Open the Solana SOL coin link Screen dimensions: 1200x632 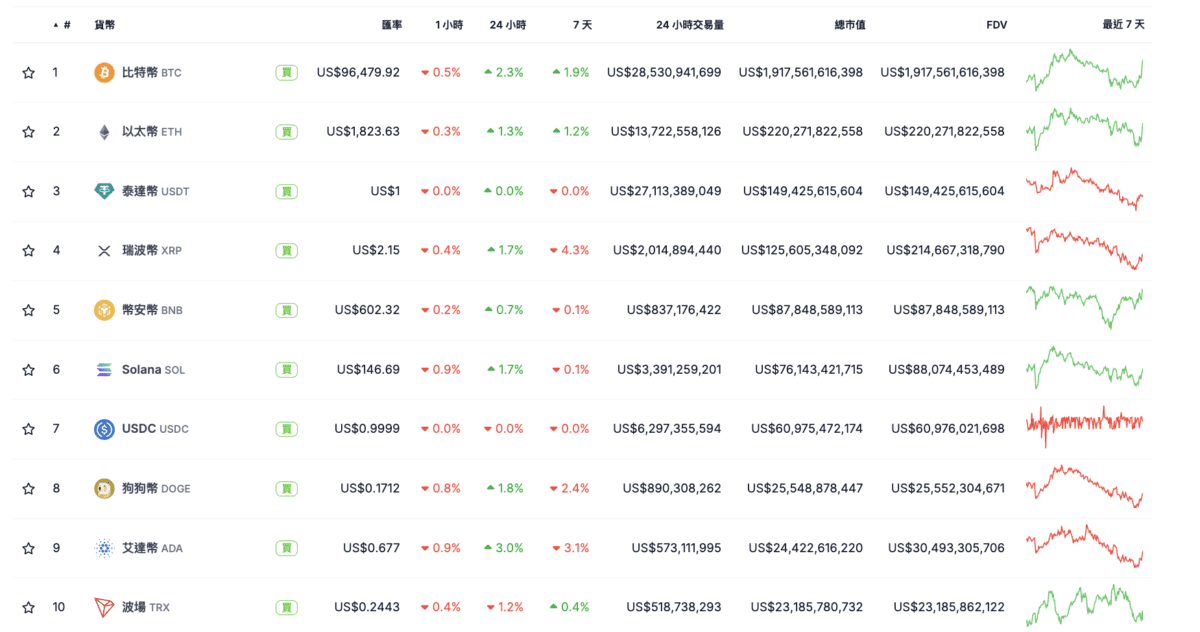[x=153, y=370]
